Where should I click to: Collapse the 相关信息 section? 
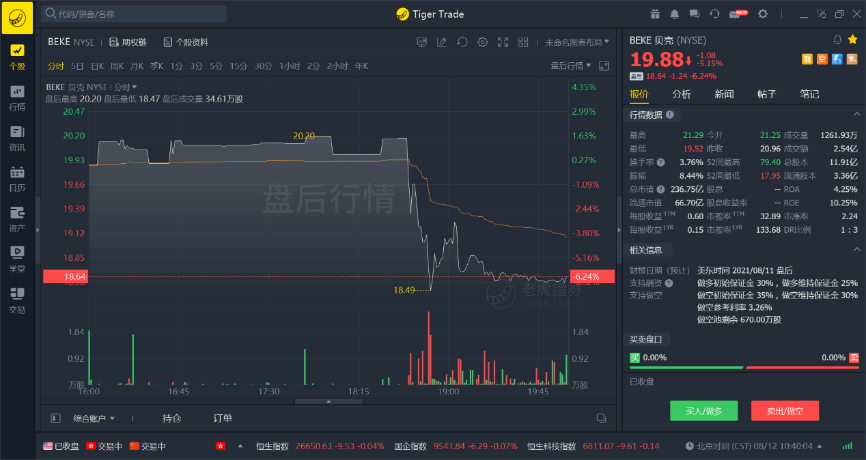coord(857,250)
